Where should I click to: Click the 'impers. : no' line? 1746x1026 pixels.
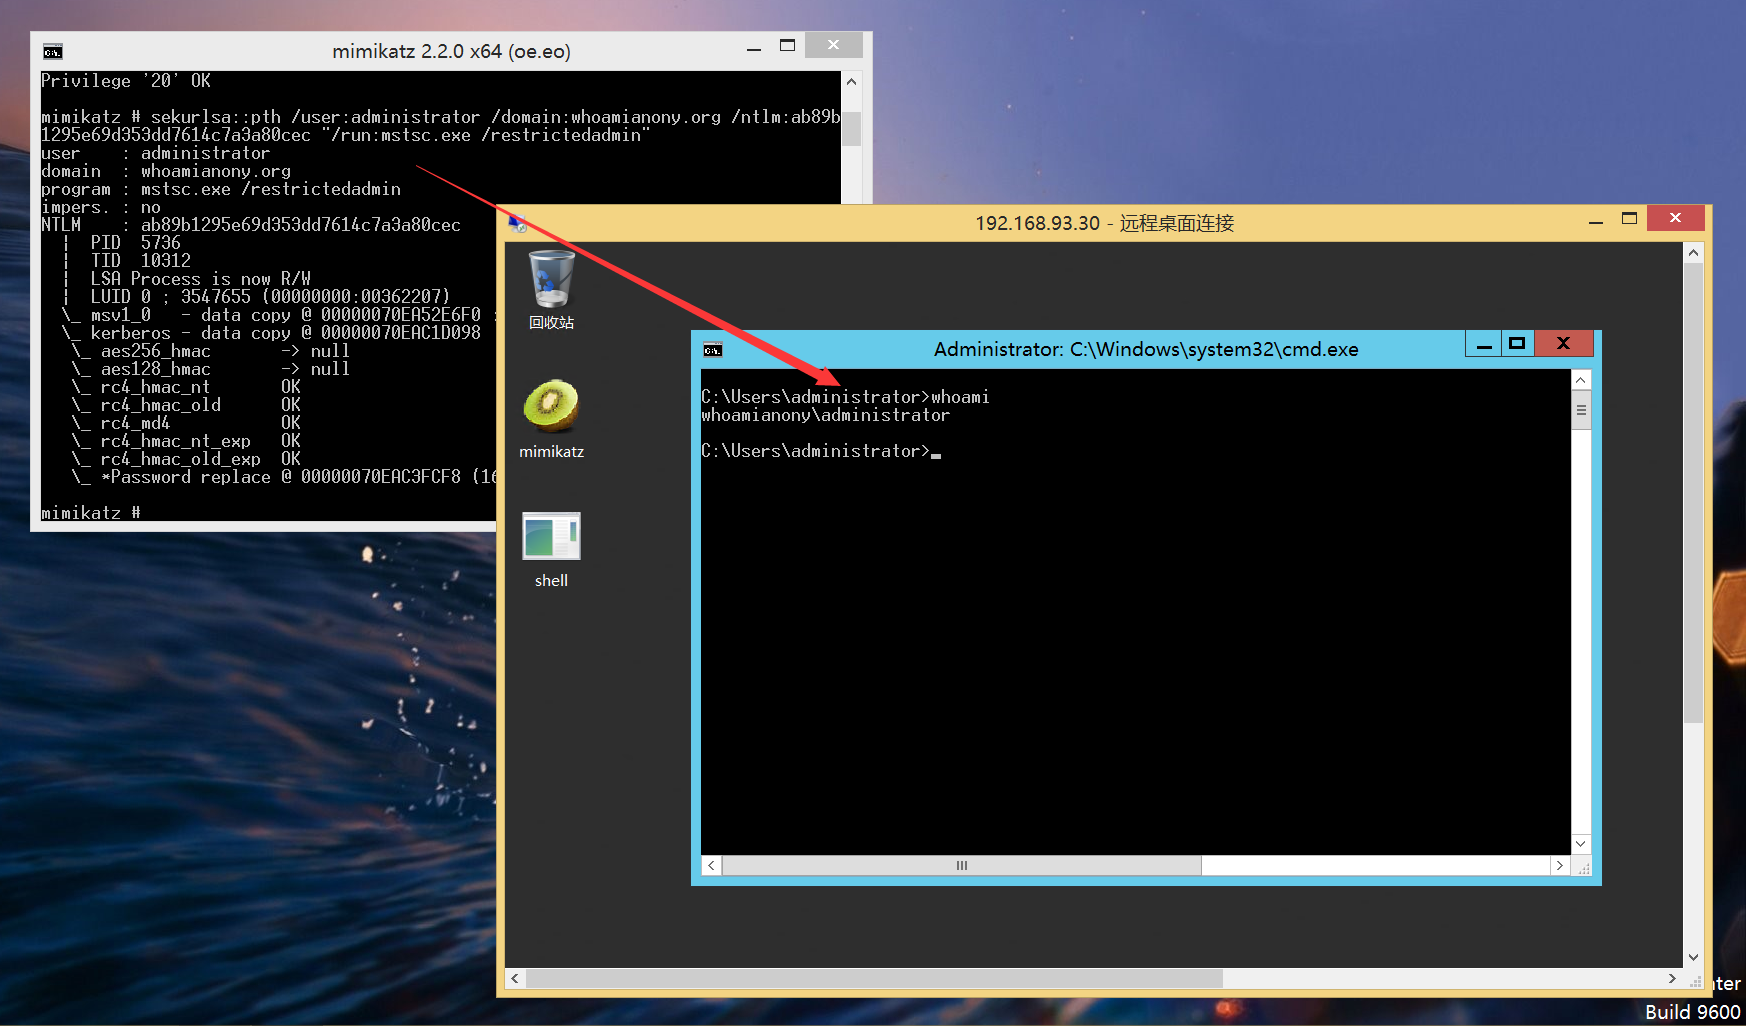pos(101,207)
